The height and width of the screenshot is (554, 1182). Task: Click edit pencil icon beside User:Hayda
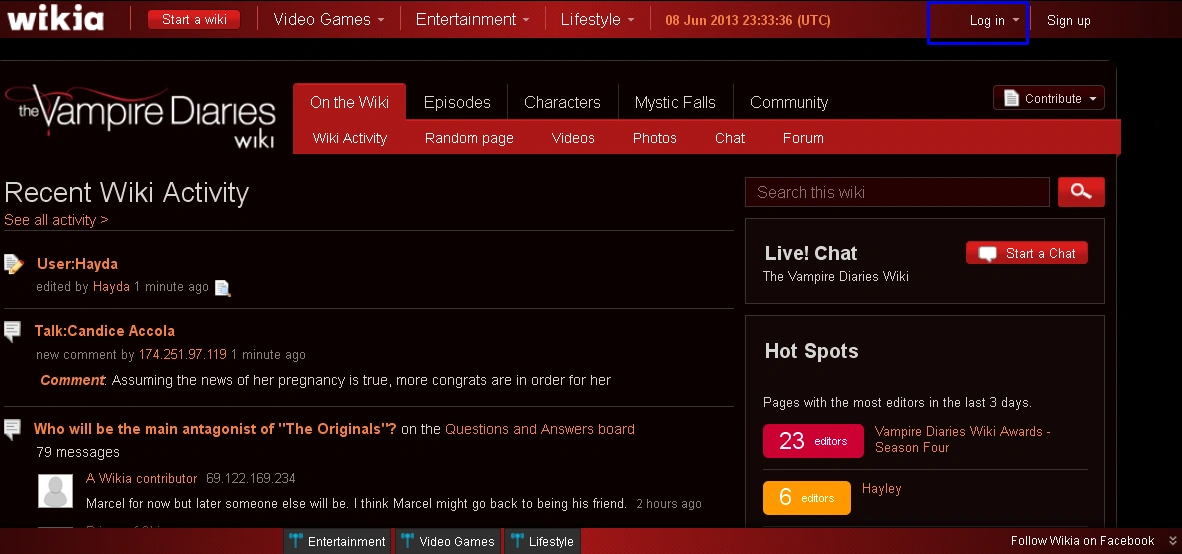[x=13, y=264]
